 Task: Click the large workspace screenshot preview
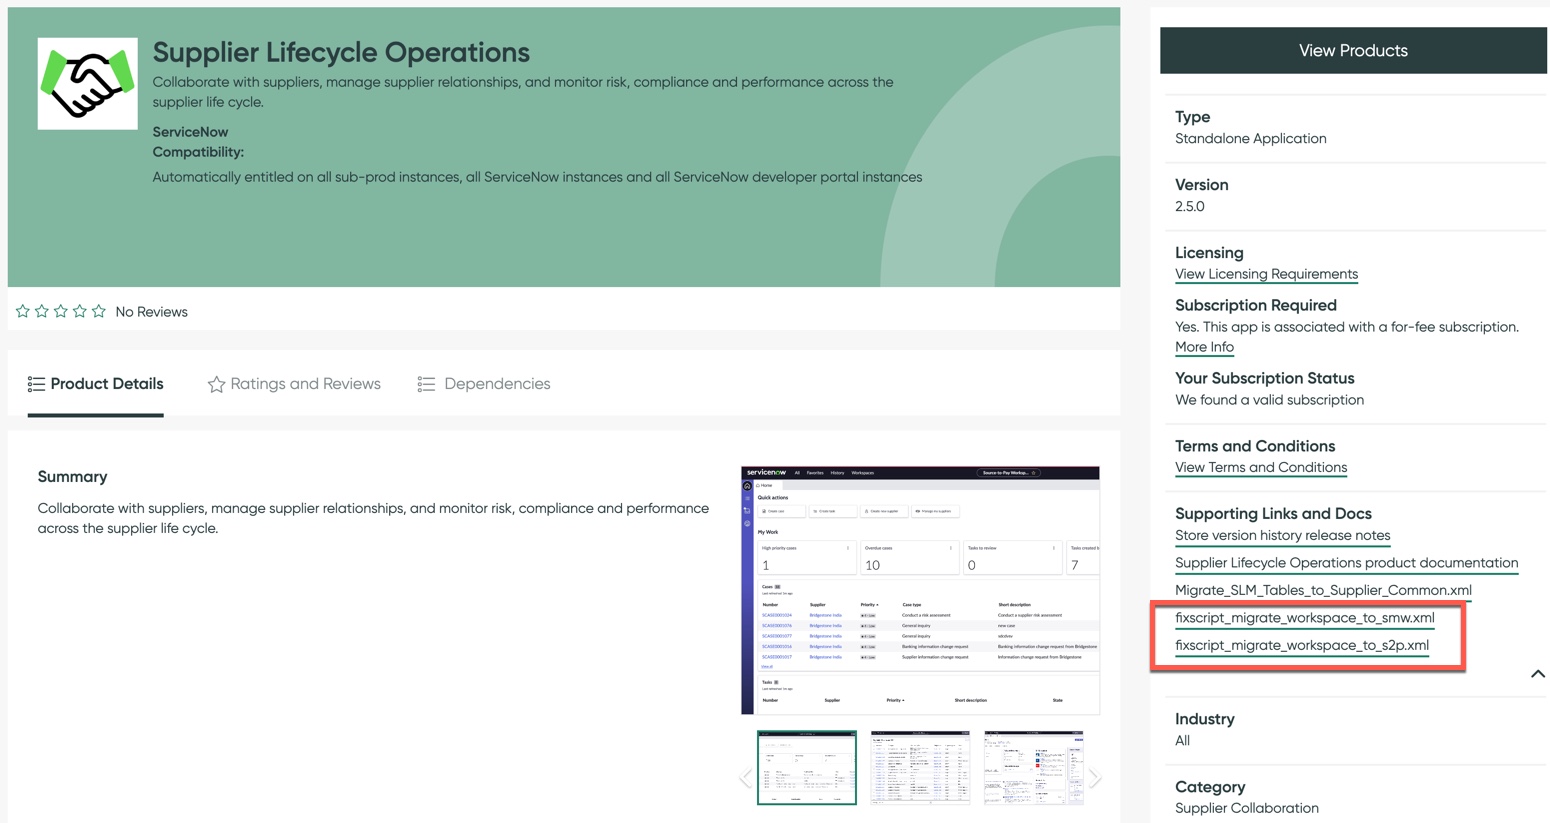pyautogui.click(x=920, y=590)
